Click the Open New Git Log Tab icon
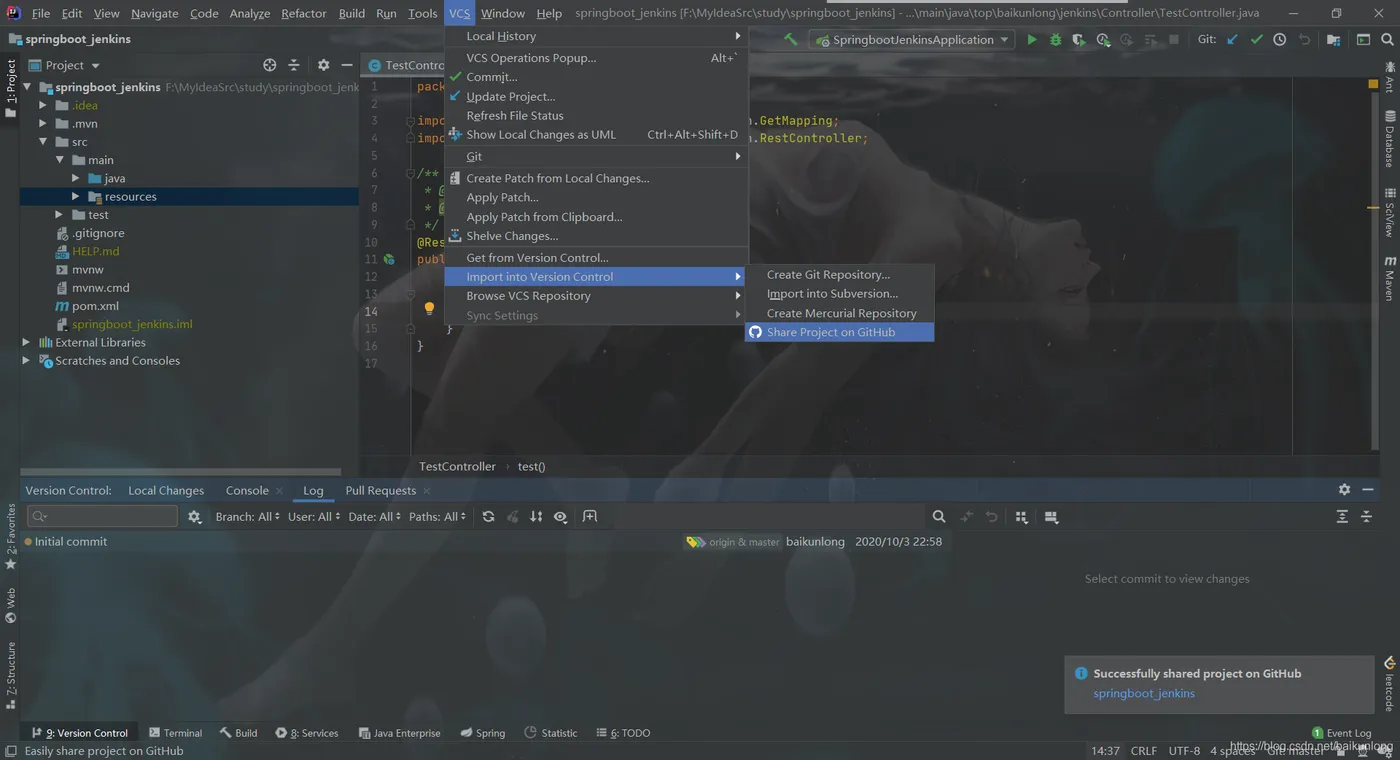 [x=590, y=517]
